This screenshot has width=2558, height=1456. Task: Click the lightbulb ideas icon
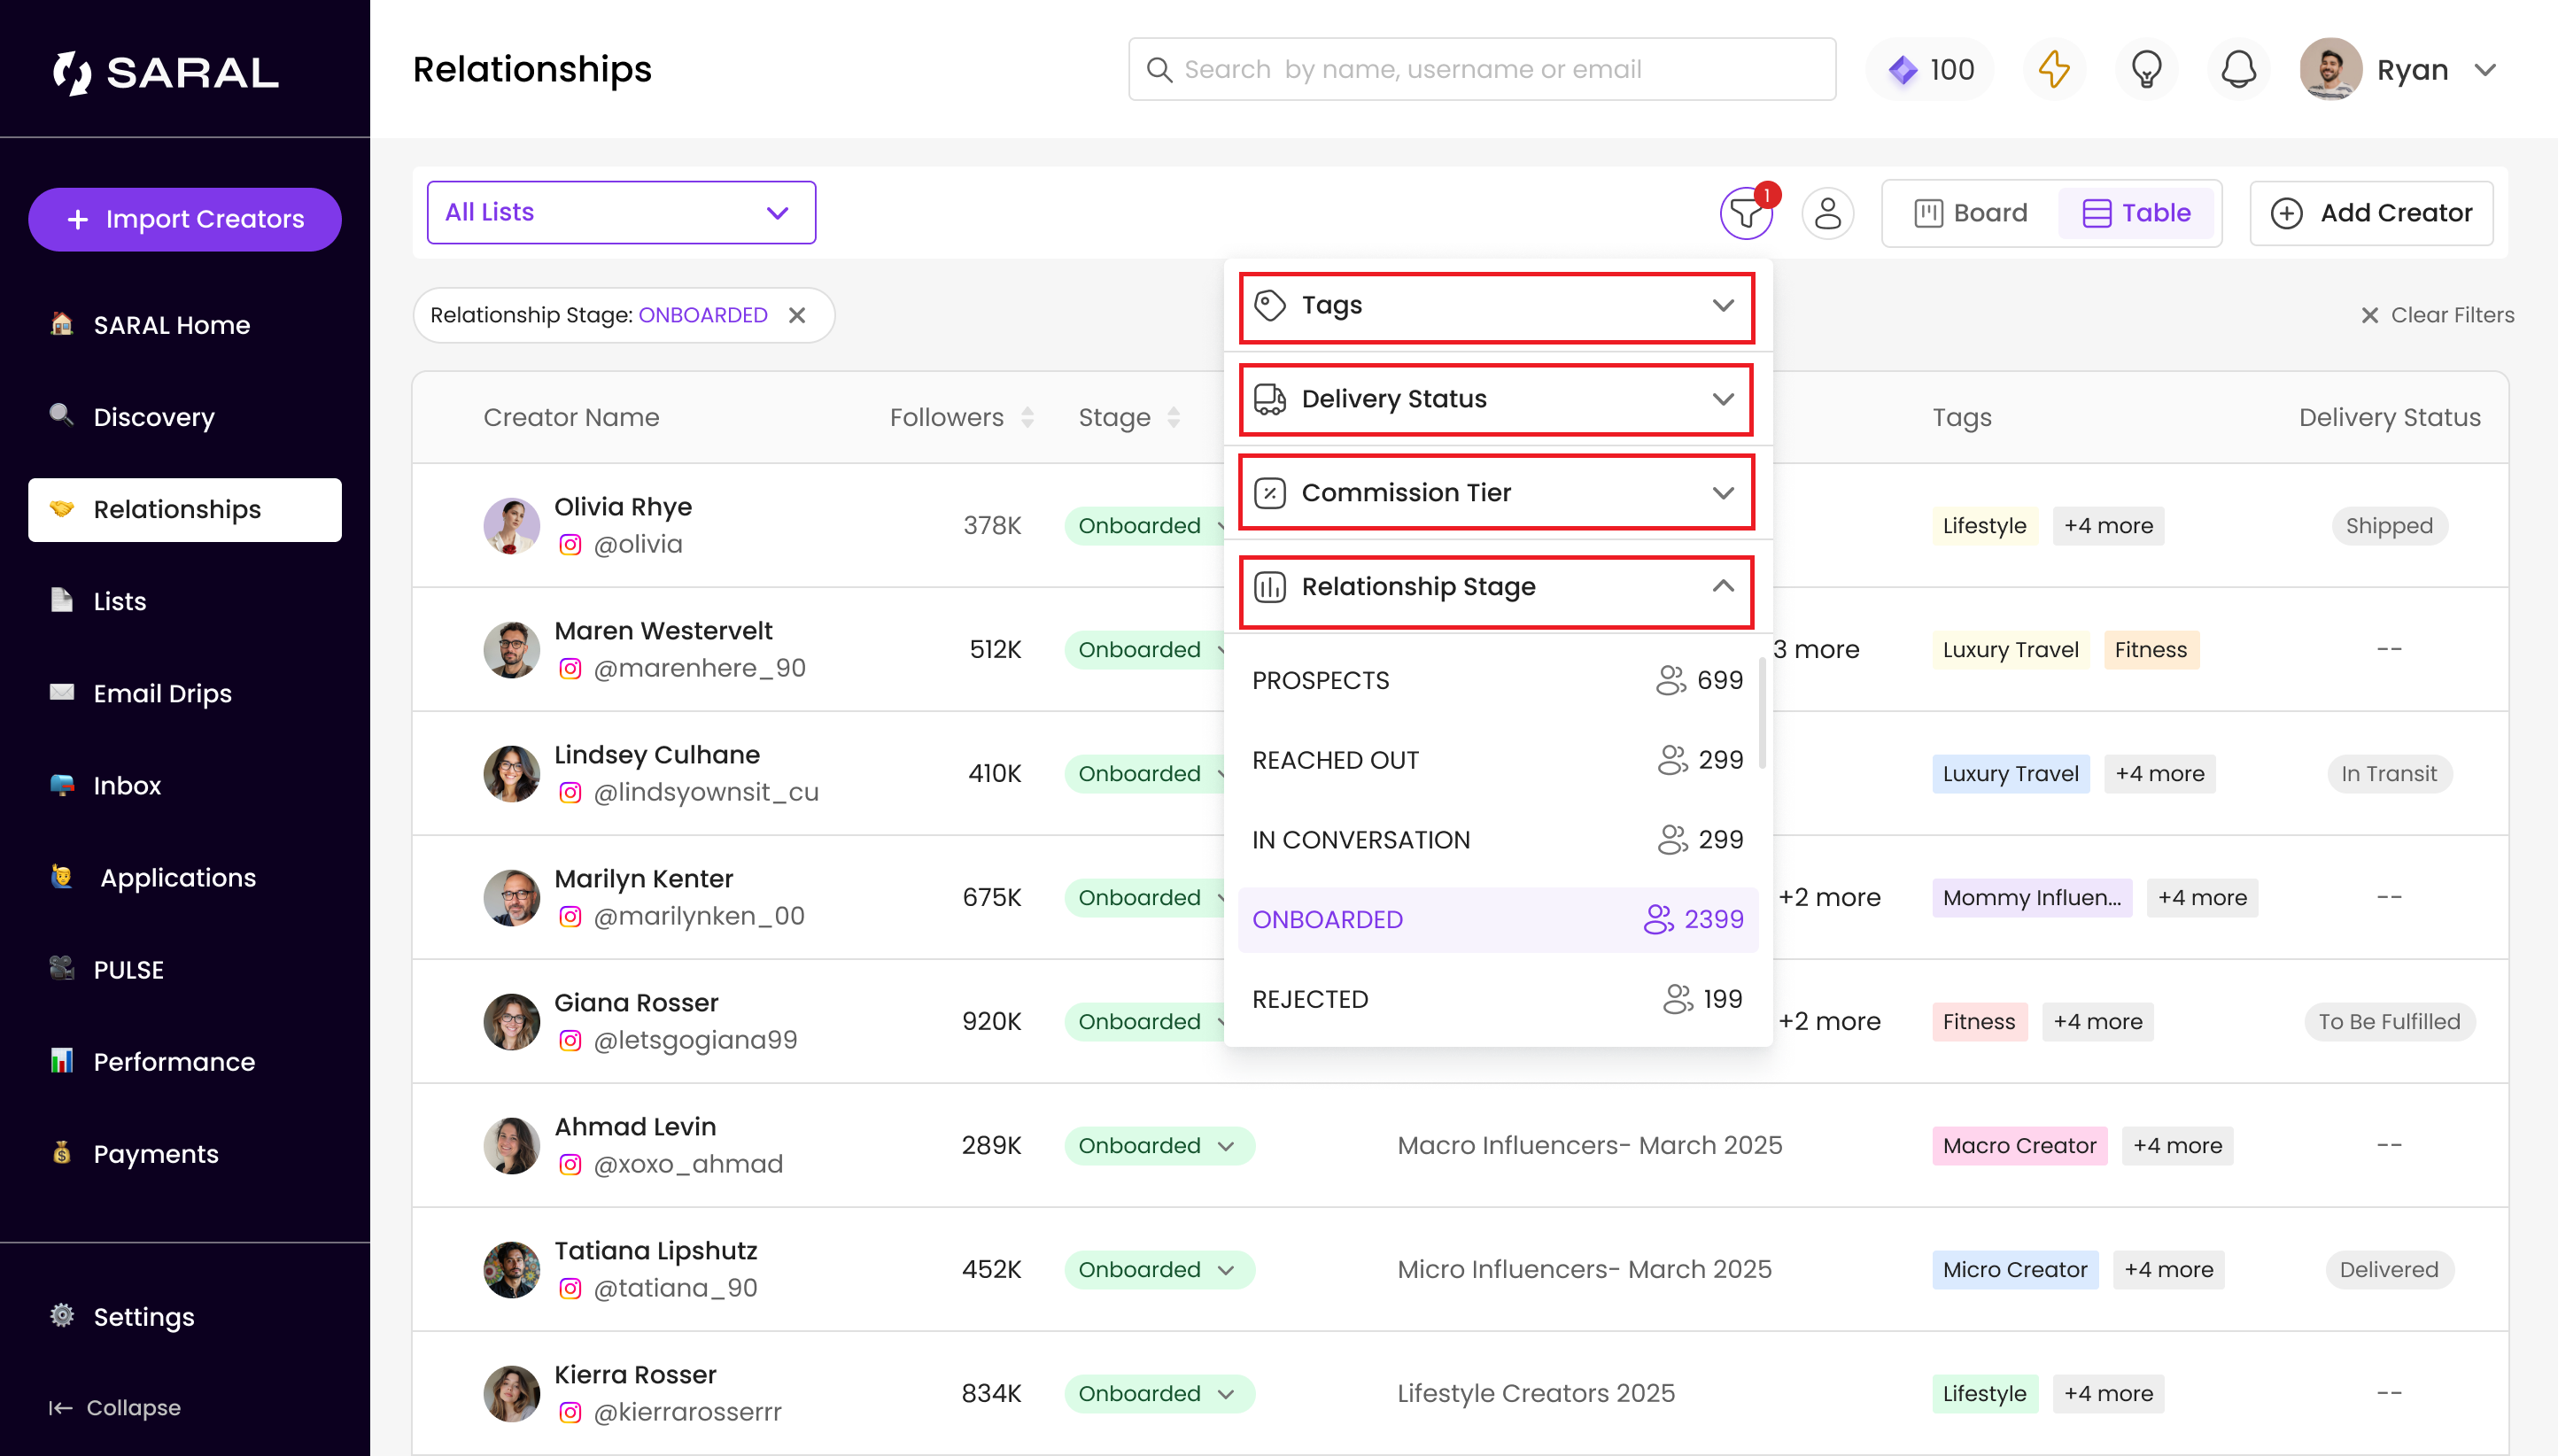point(2146,69)
